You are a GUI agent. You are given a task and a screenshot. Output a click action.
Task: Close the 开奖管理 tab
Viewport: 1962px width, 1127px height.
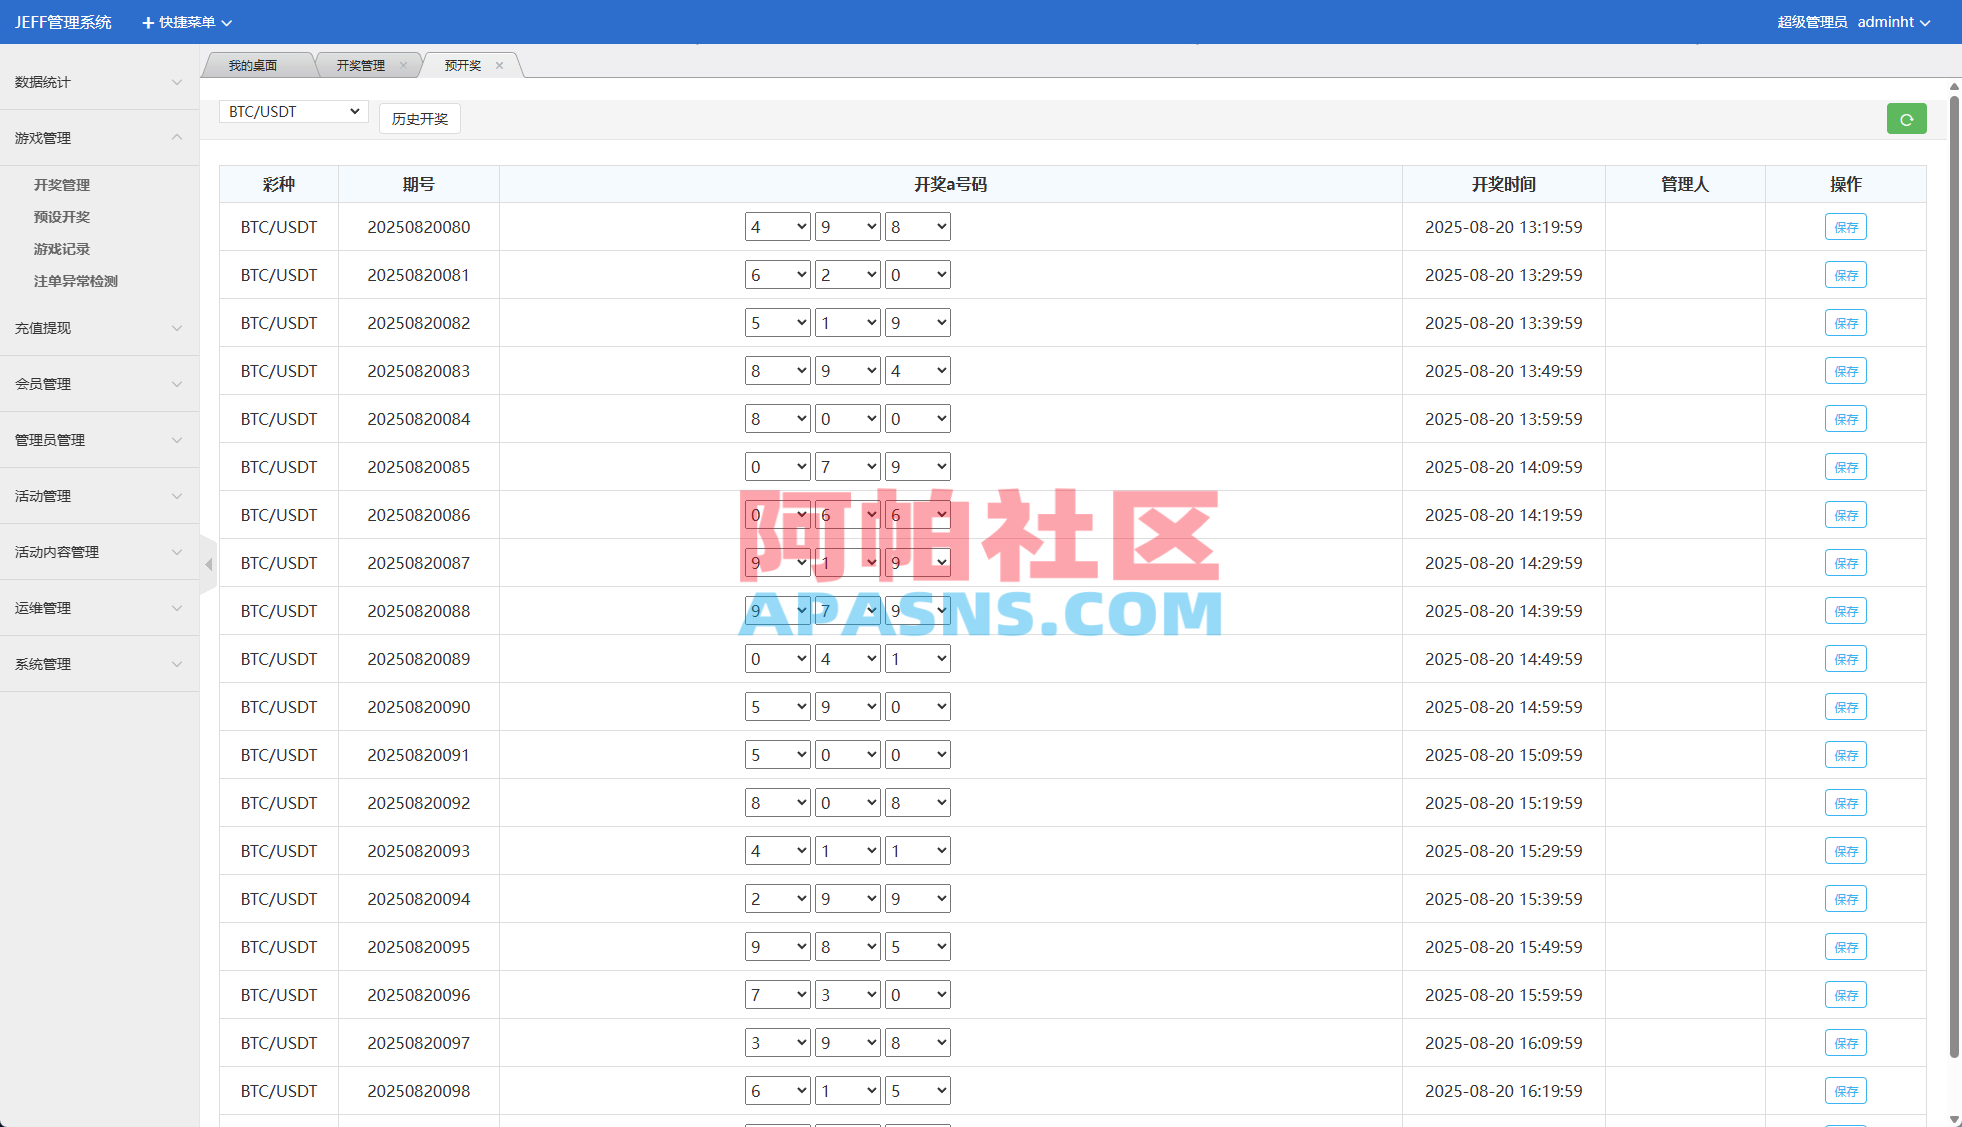tap(405, 64)
